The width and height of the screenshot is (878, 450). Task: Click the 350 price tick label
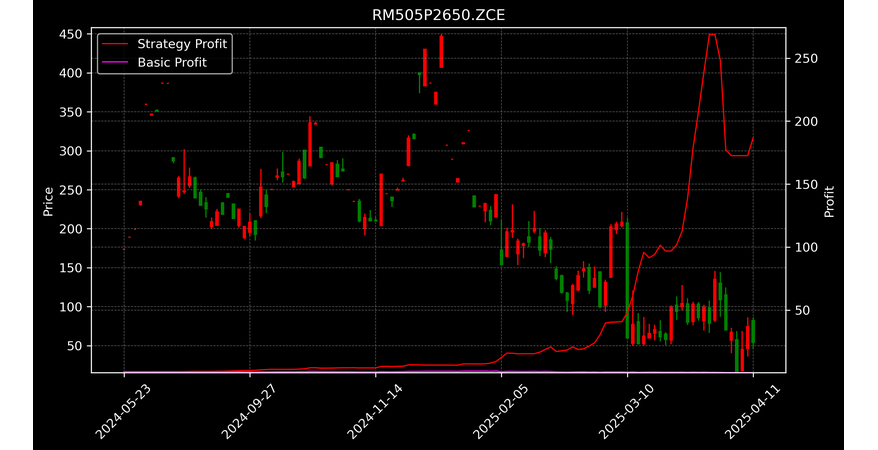[x=71, y=112]
